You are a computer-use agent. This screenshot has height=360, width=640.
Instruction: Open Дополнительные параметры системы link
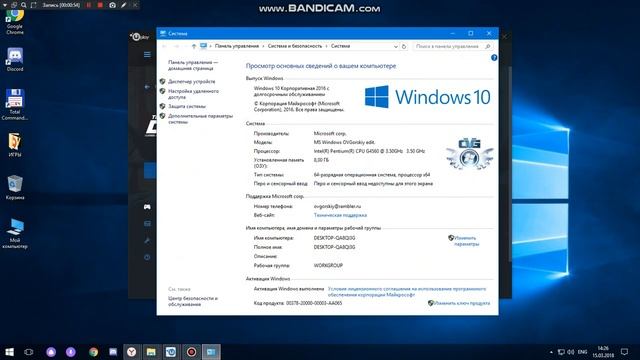tap(200, 119)
